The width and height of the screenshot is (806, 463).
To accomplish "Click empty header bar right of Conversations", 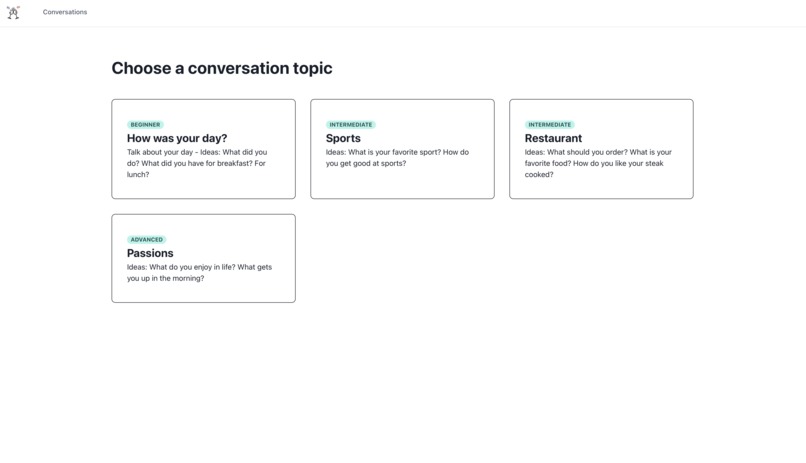I will coord(442,12).
